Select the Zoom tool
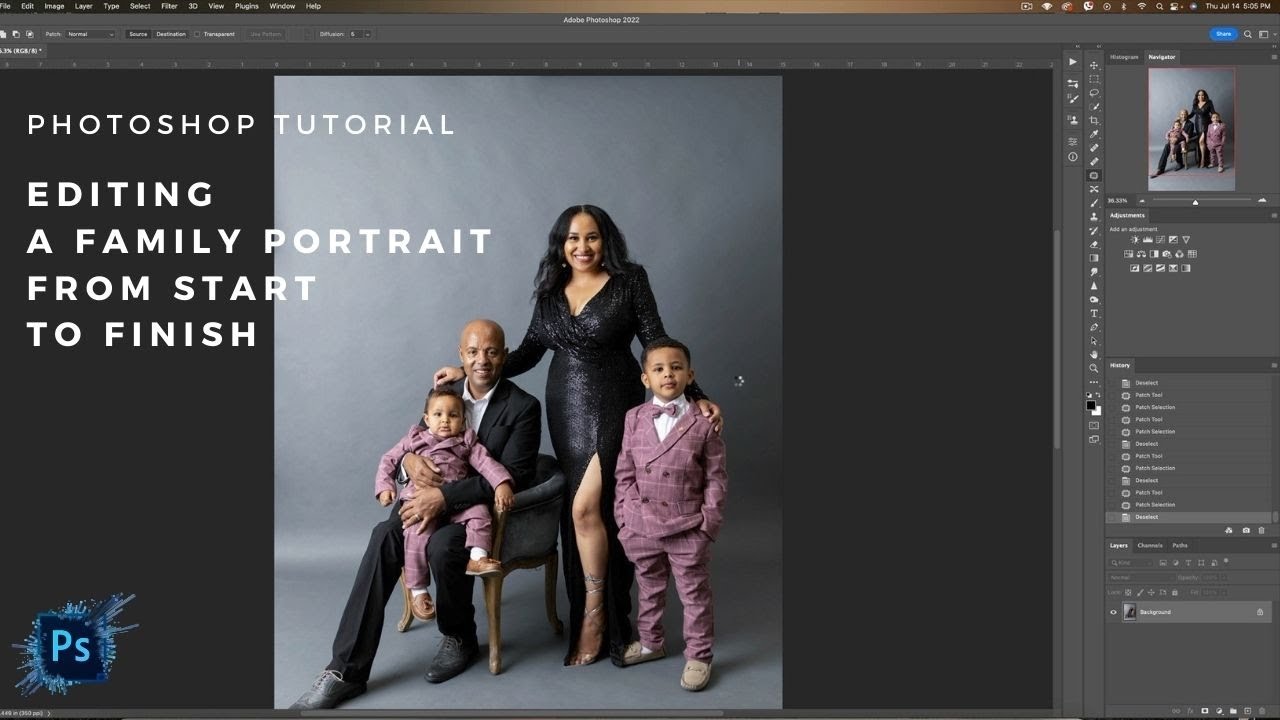This screenshot has height=720, width=1280. 1094,368
